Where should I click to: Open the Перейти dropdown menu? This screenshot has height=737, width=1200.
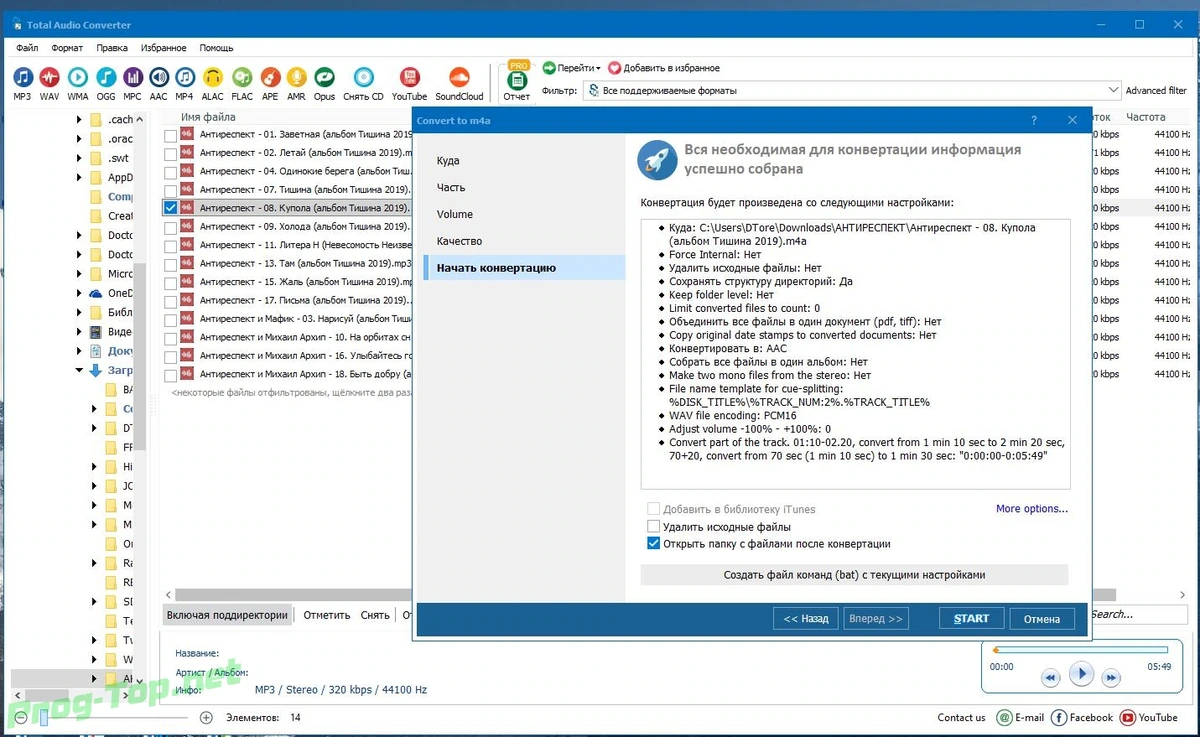tap(572, 68)
